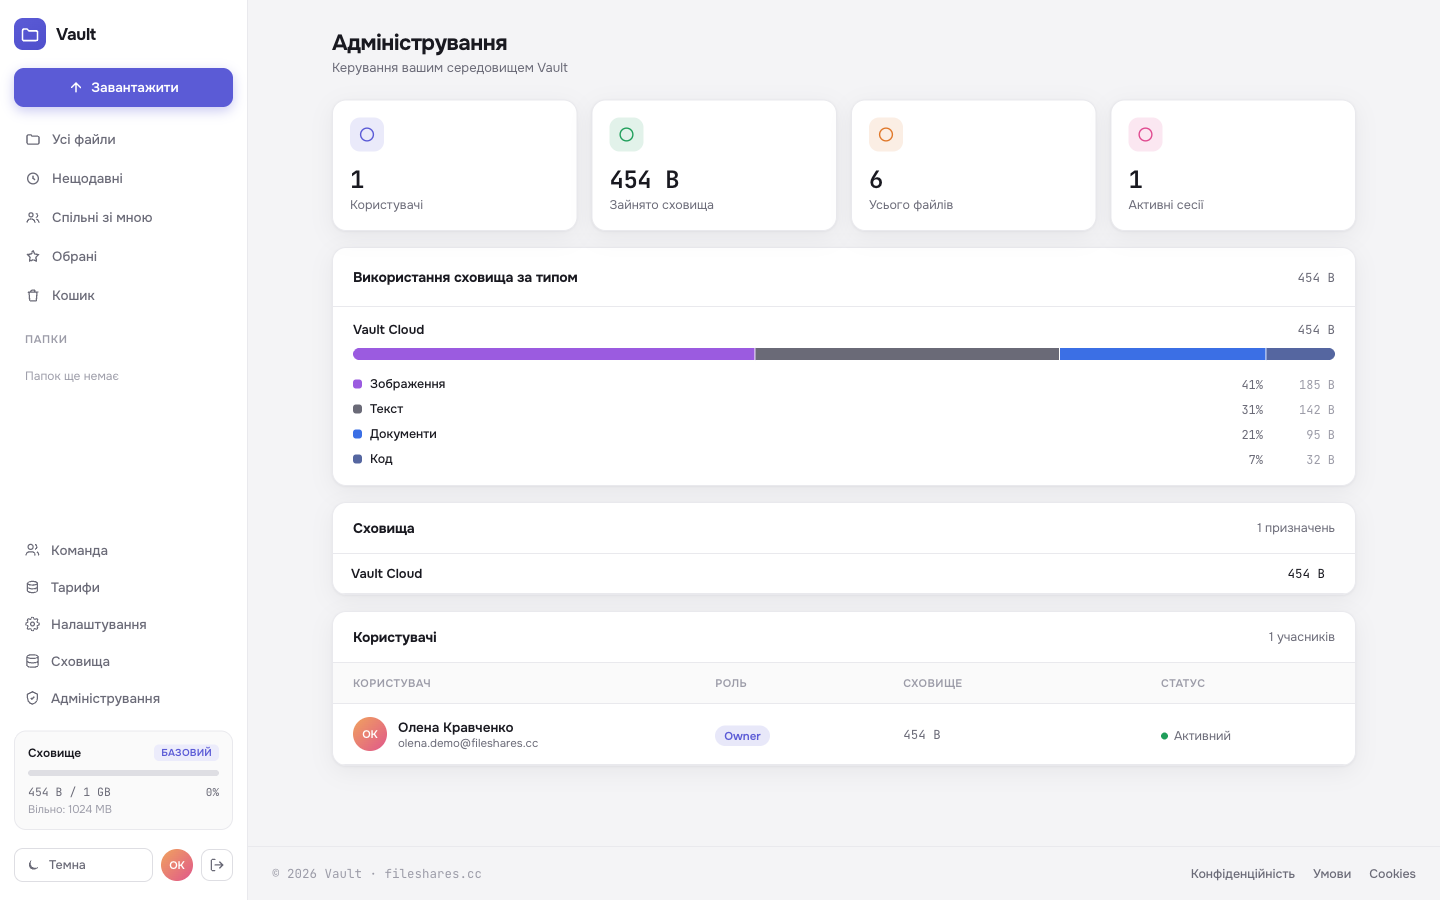
Task: Click the 1 призначень label
Action: click(1295, 528)
